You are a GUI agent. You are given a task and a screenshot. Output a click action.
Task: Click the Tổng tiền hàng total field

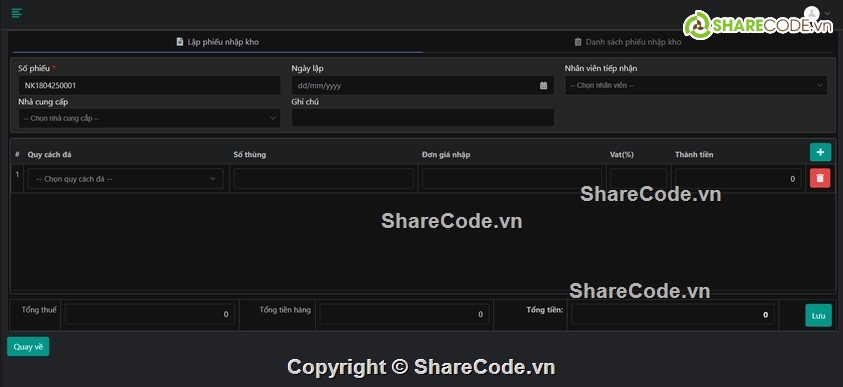[x=404, y=314]
